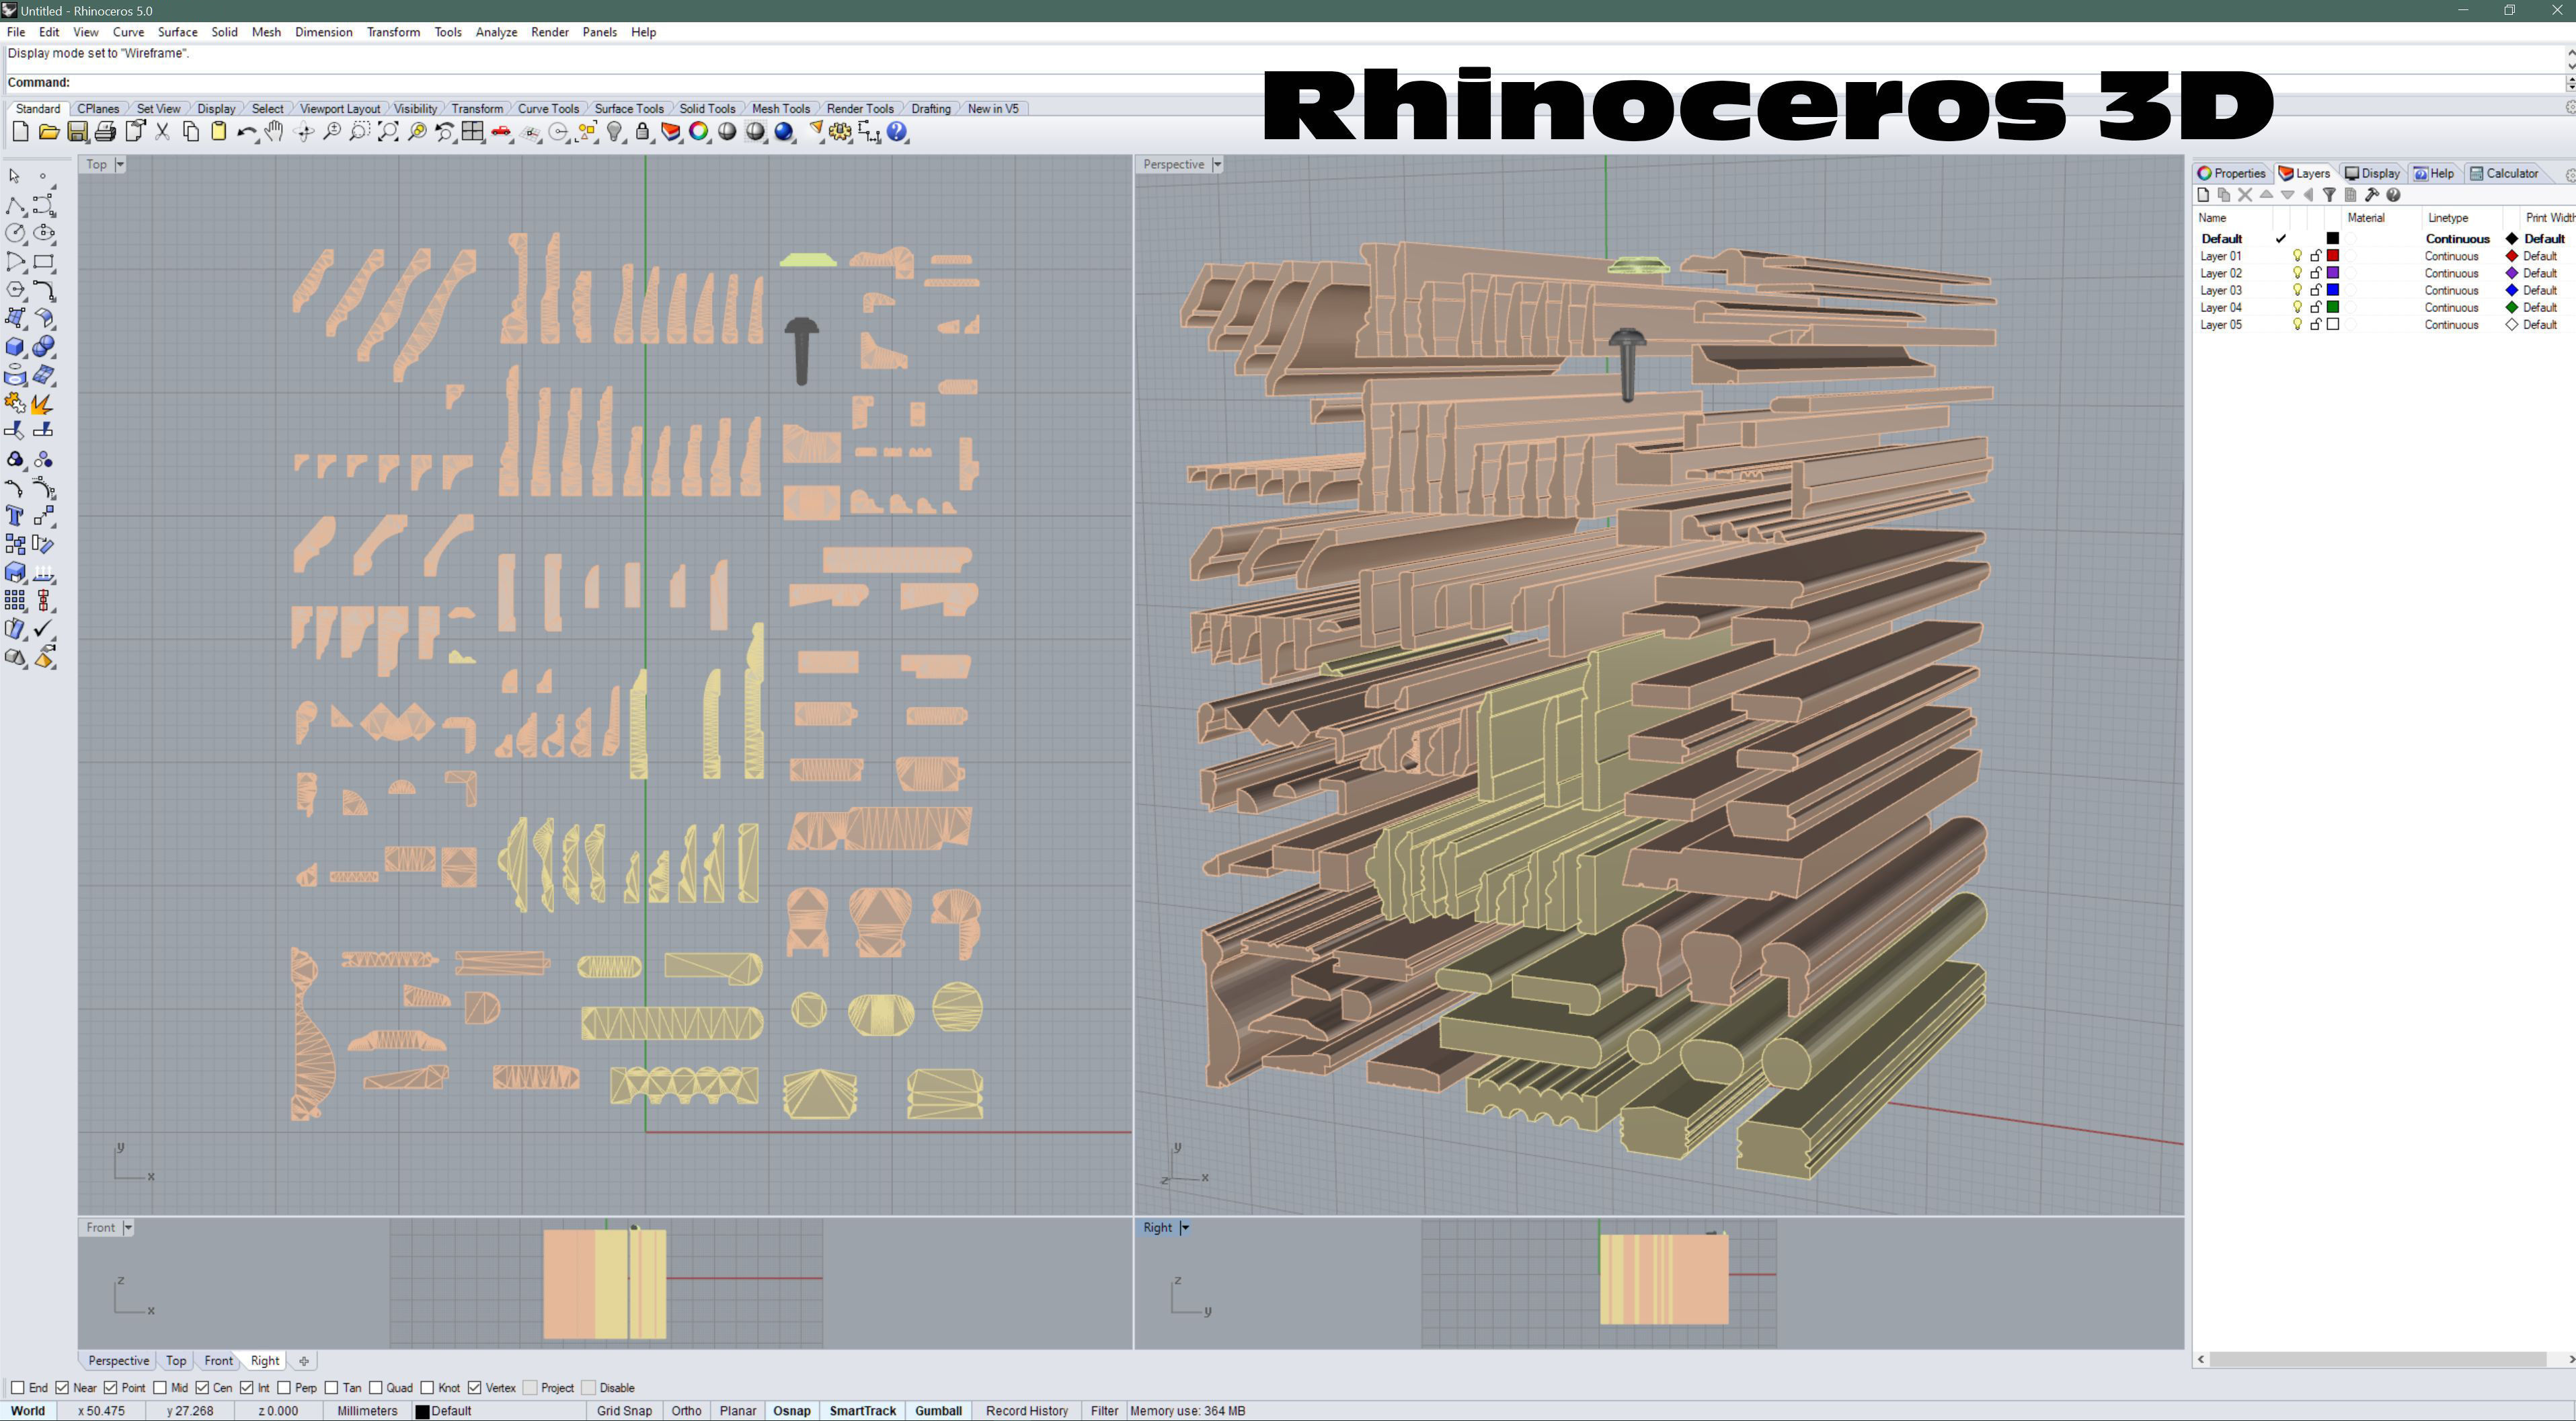The height and width of the screenshot is (1421, 2576).
Task: Click the Open file folder icon
Action: click(x=48, y=132)
